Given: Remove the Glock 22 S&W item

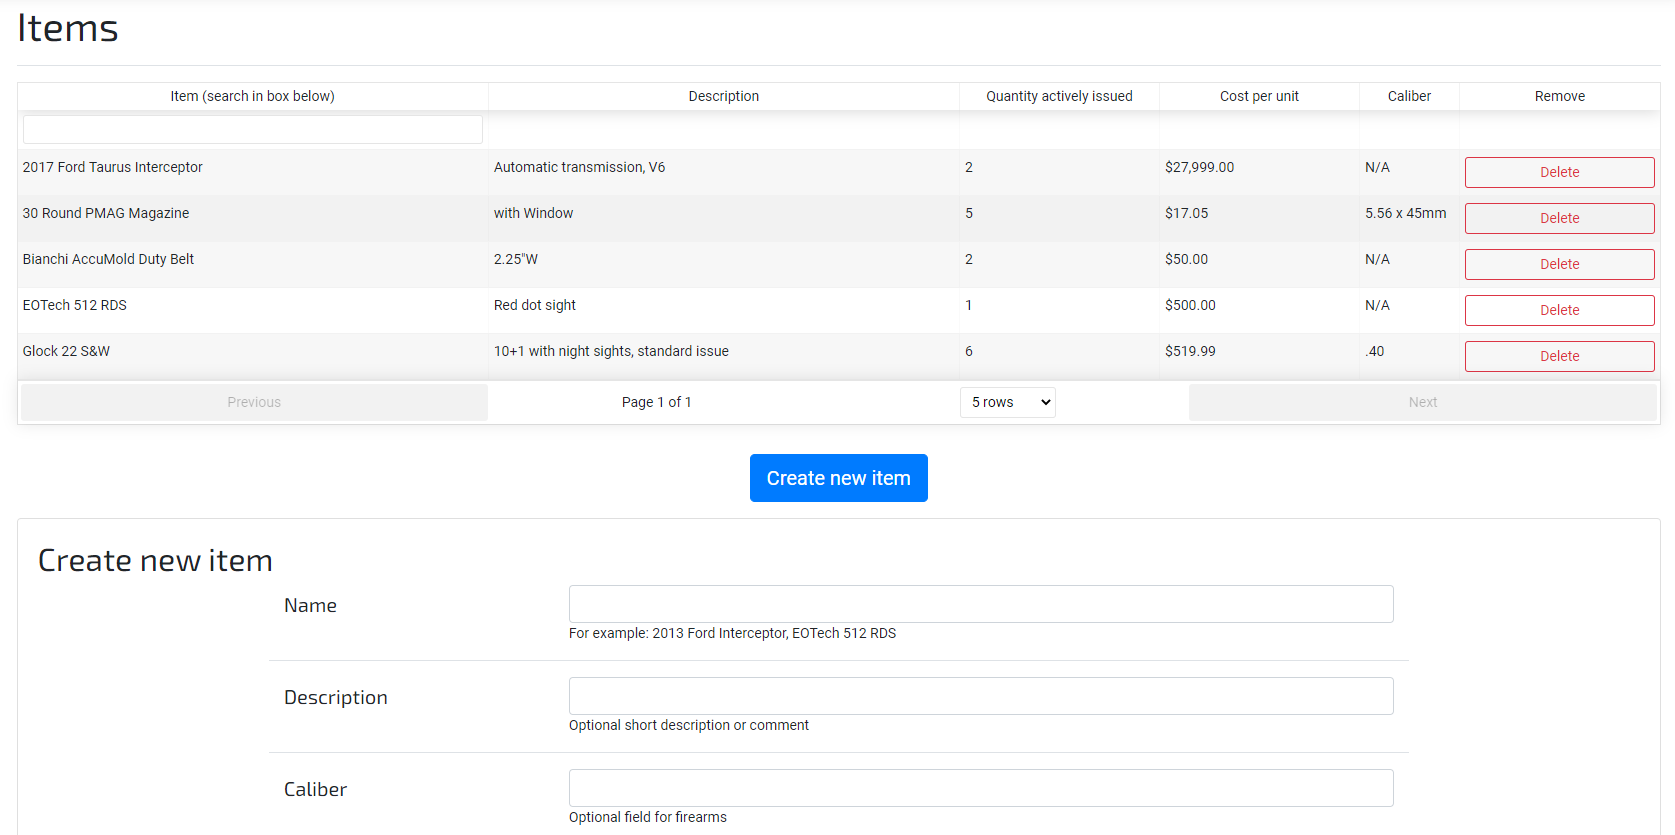Looking at the screenshot, I should click(1559, 356).
